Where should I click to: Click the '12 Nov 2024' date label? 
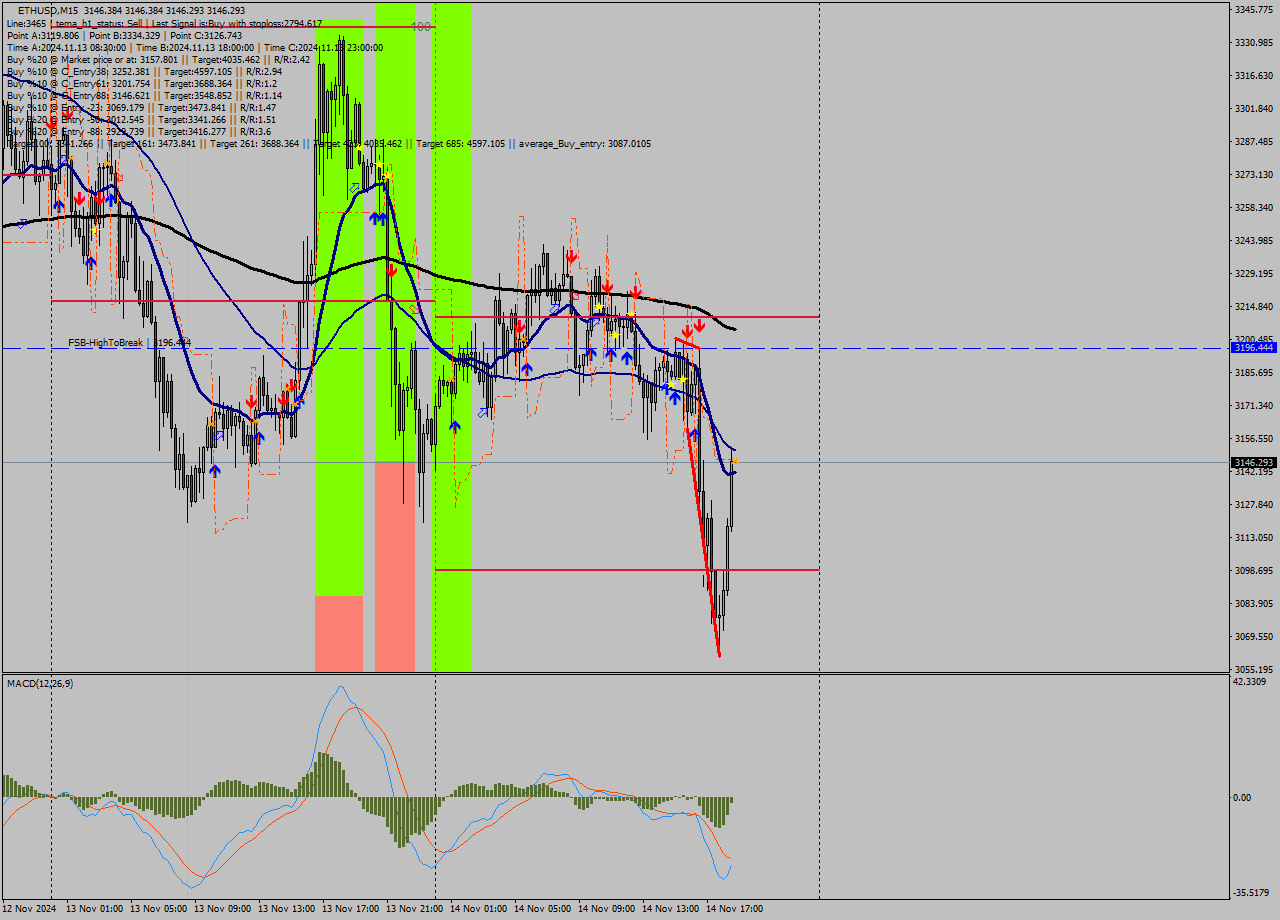(x=29, y=909)
